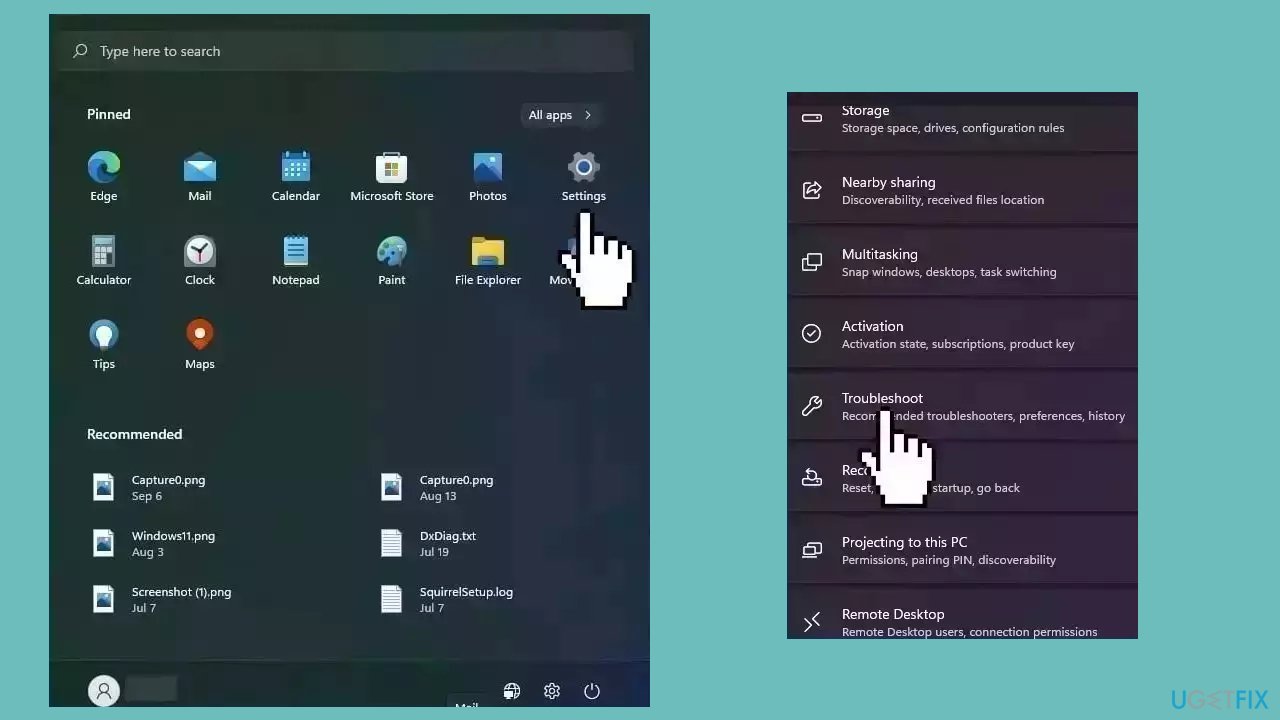Open Activation settings
The height and width of the screenshot is (720, 1280).
click(962, 334)
